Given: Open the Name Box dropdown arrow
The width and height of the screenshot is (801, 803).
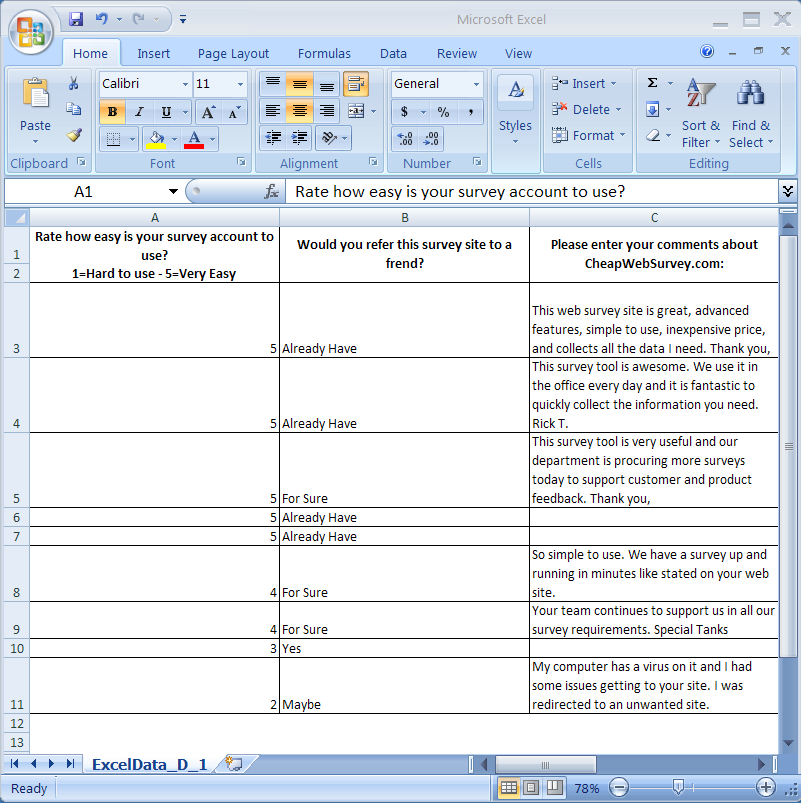Looking at the screenshot, I should (174, 191).
